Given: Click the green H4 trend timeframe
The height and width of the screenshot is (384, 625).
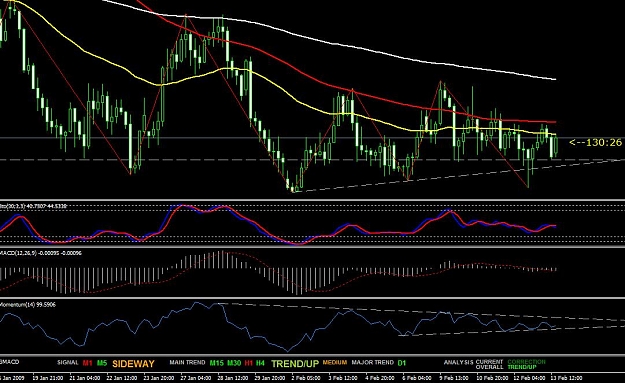Looking at the screenshot, I should (260, 363).
